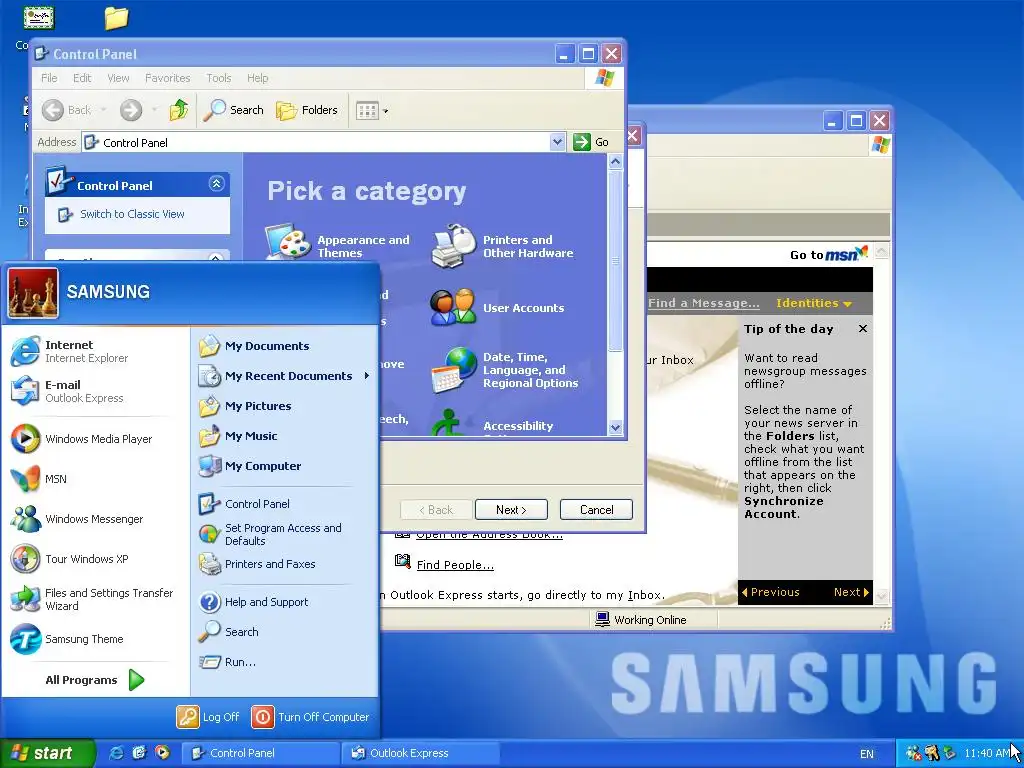Click the Up folder toolbar icon

click(178, 110)
